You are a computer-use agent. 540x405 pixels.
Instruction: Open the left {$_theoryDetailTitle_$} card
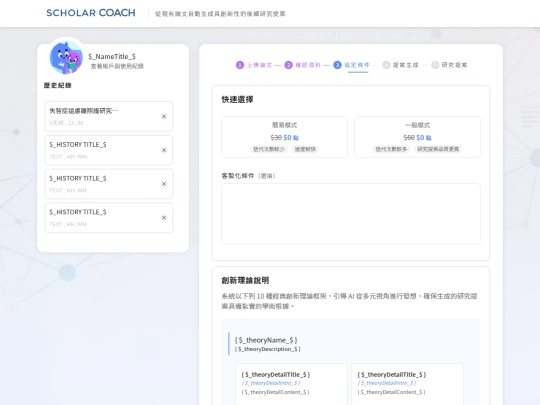[x=291, y=384]
